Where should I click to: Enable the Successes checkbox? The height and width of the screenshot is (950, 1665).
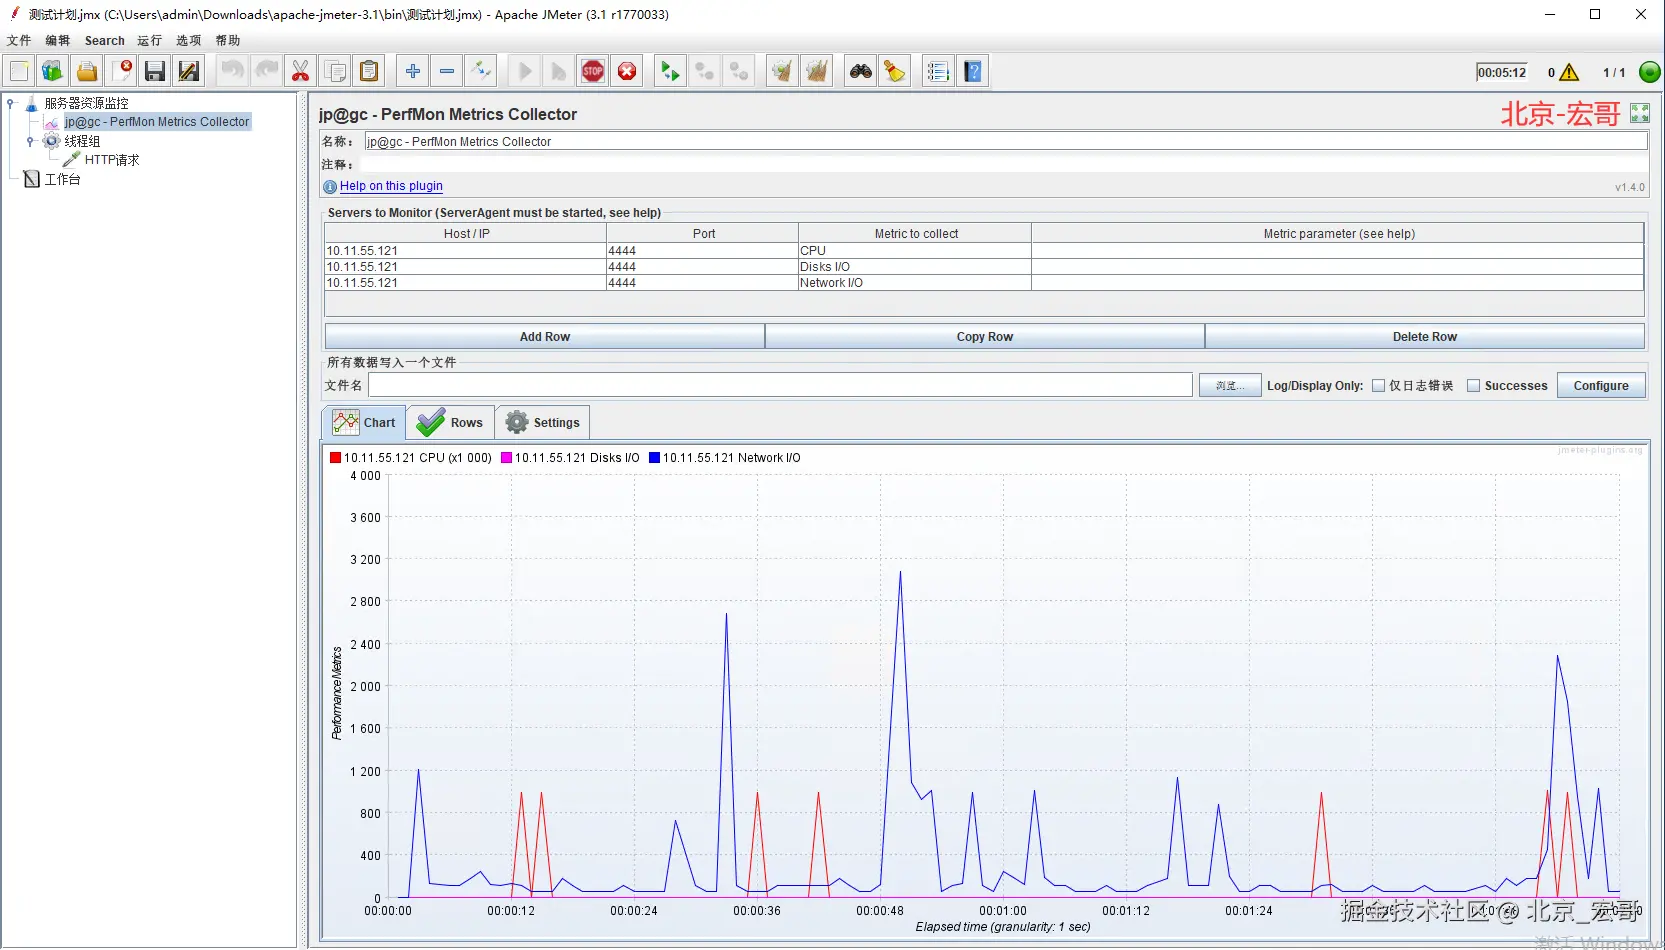point(1473,386)
